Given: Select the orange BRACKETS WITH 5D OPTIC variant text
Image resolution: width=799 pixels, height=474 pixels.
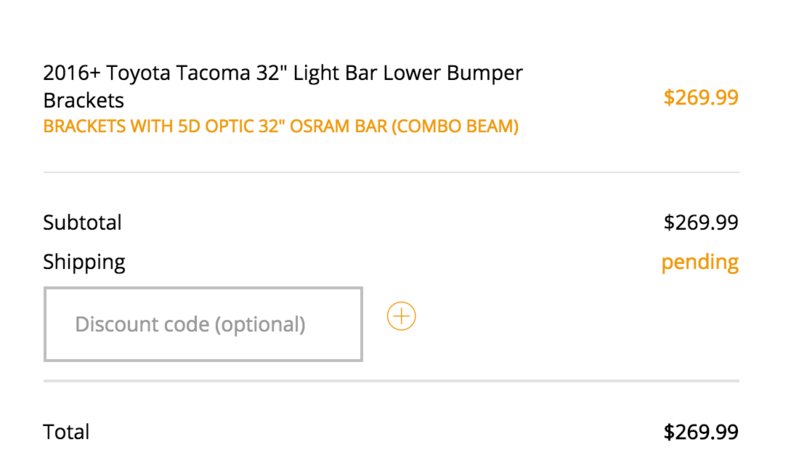Looking at the screenshot, I should click(x=281, y=126).
